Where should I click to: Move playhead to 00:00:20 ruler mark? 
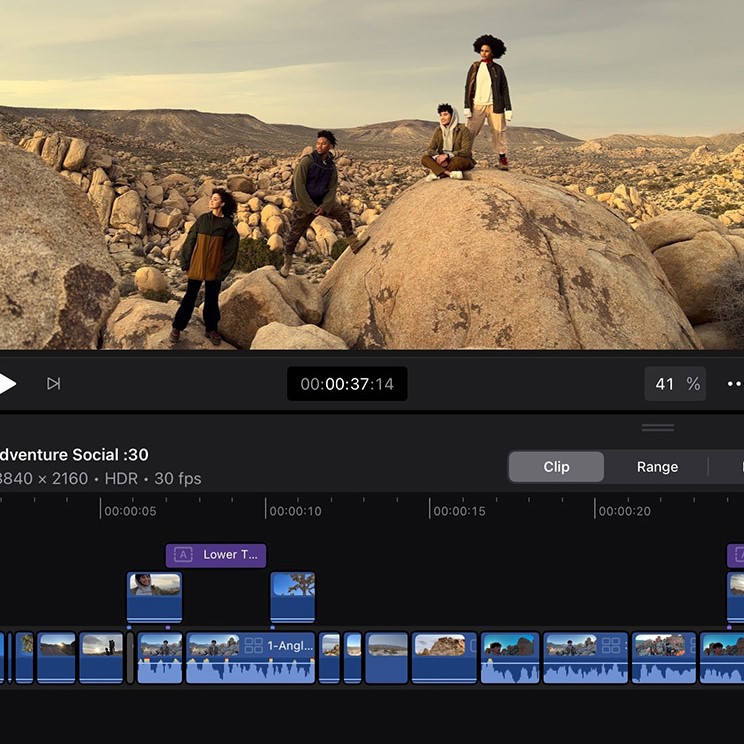point(595,511)
